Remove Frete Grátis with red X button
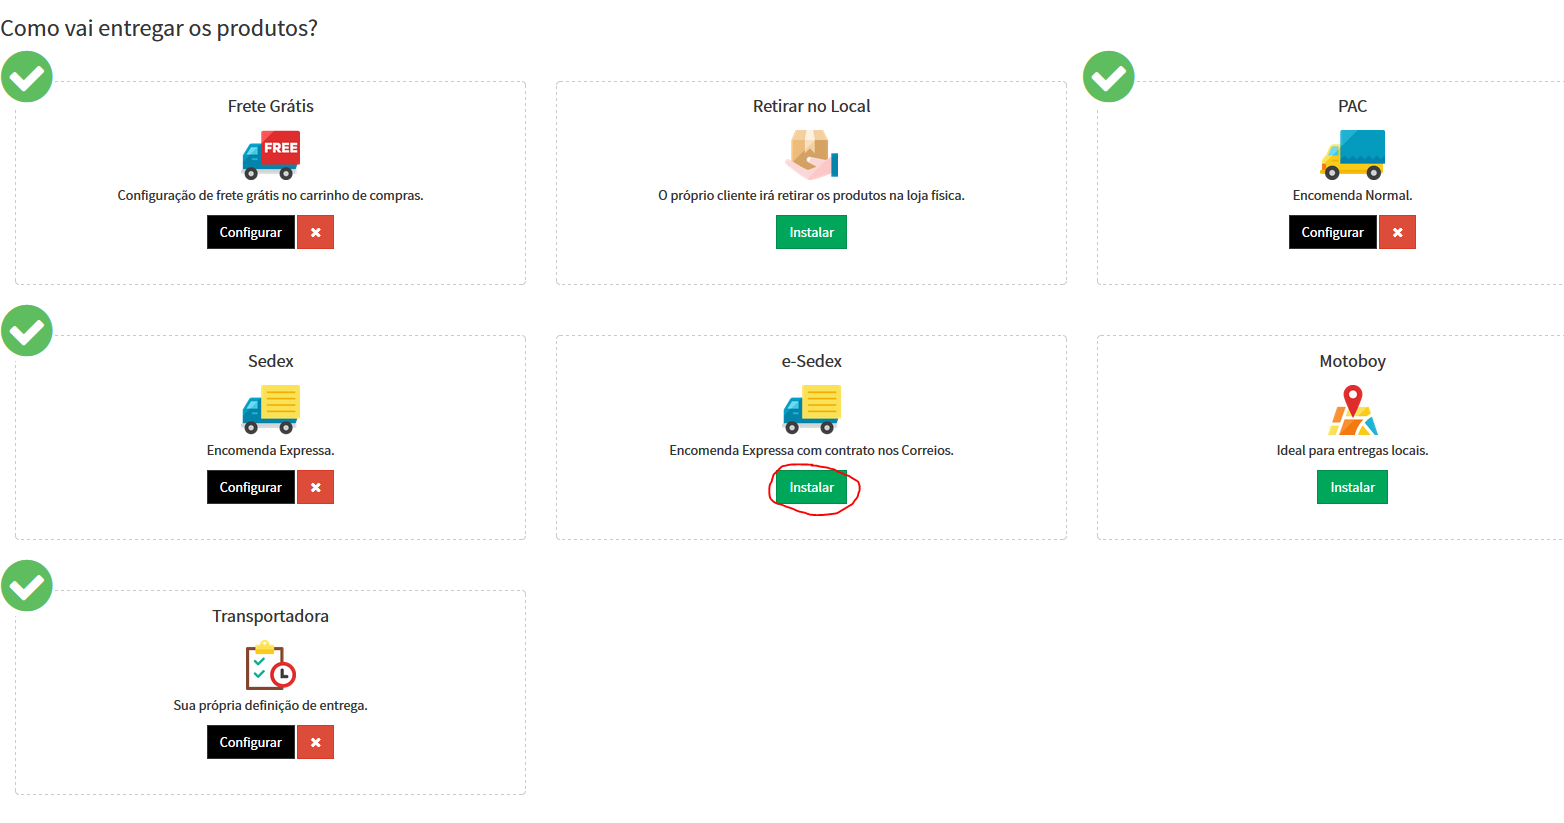Image resolution: width=1564 pixels, height=823 pixels. [x=315, y=232]
